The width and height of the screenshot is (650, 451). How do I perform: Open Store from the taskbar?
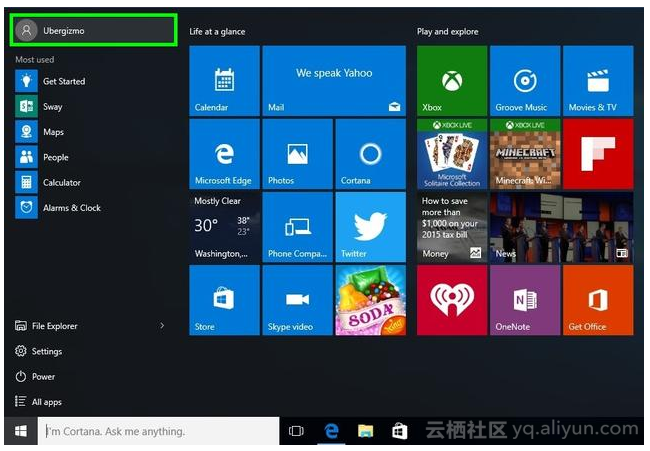pos(399,431)
